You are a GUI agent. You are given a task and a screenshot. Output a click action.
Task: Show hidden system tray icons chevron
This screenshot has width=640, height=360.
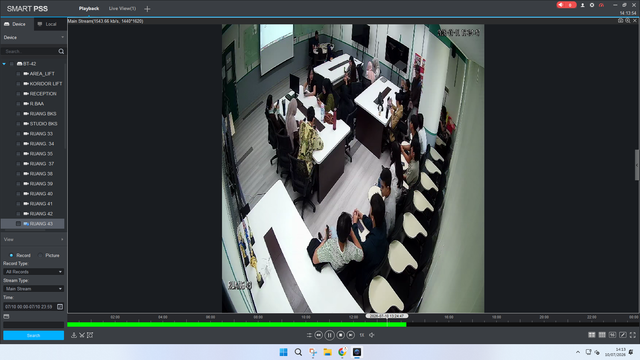point(578,352)
